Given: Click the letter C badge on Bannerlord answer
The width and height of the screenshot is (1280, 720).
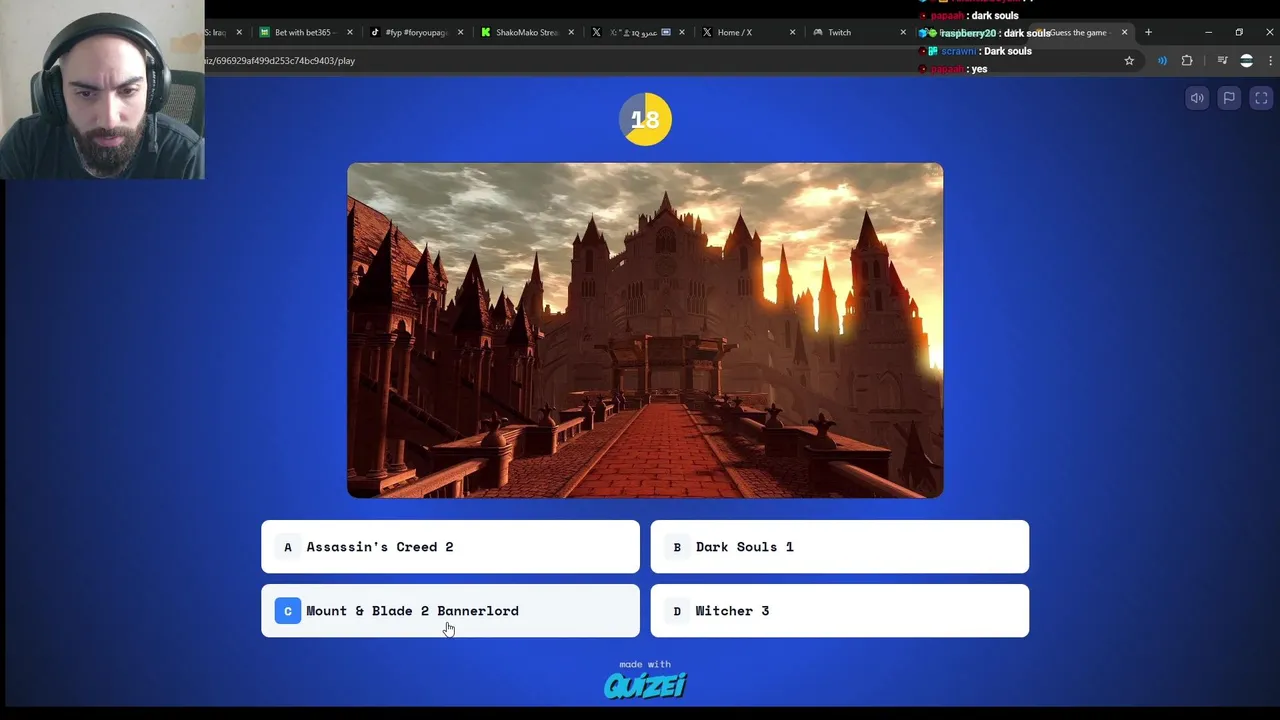Looking at the screenshot, I should tap(288, 611).
